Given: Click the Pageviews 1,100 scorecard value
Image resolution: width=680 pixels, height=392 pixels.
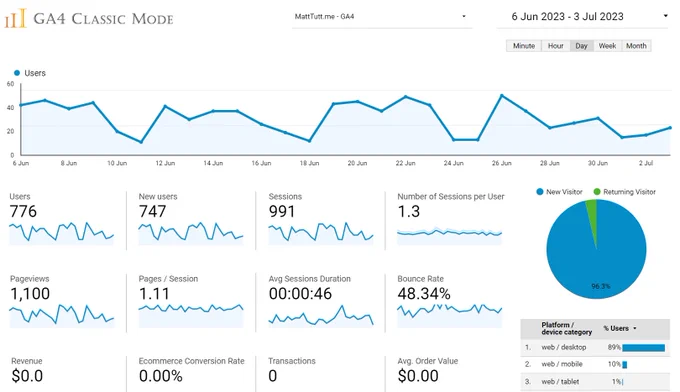Looking at the screenshot, I should [x=30, y=294].
